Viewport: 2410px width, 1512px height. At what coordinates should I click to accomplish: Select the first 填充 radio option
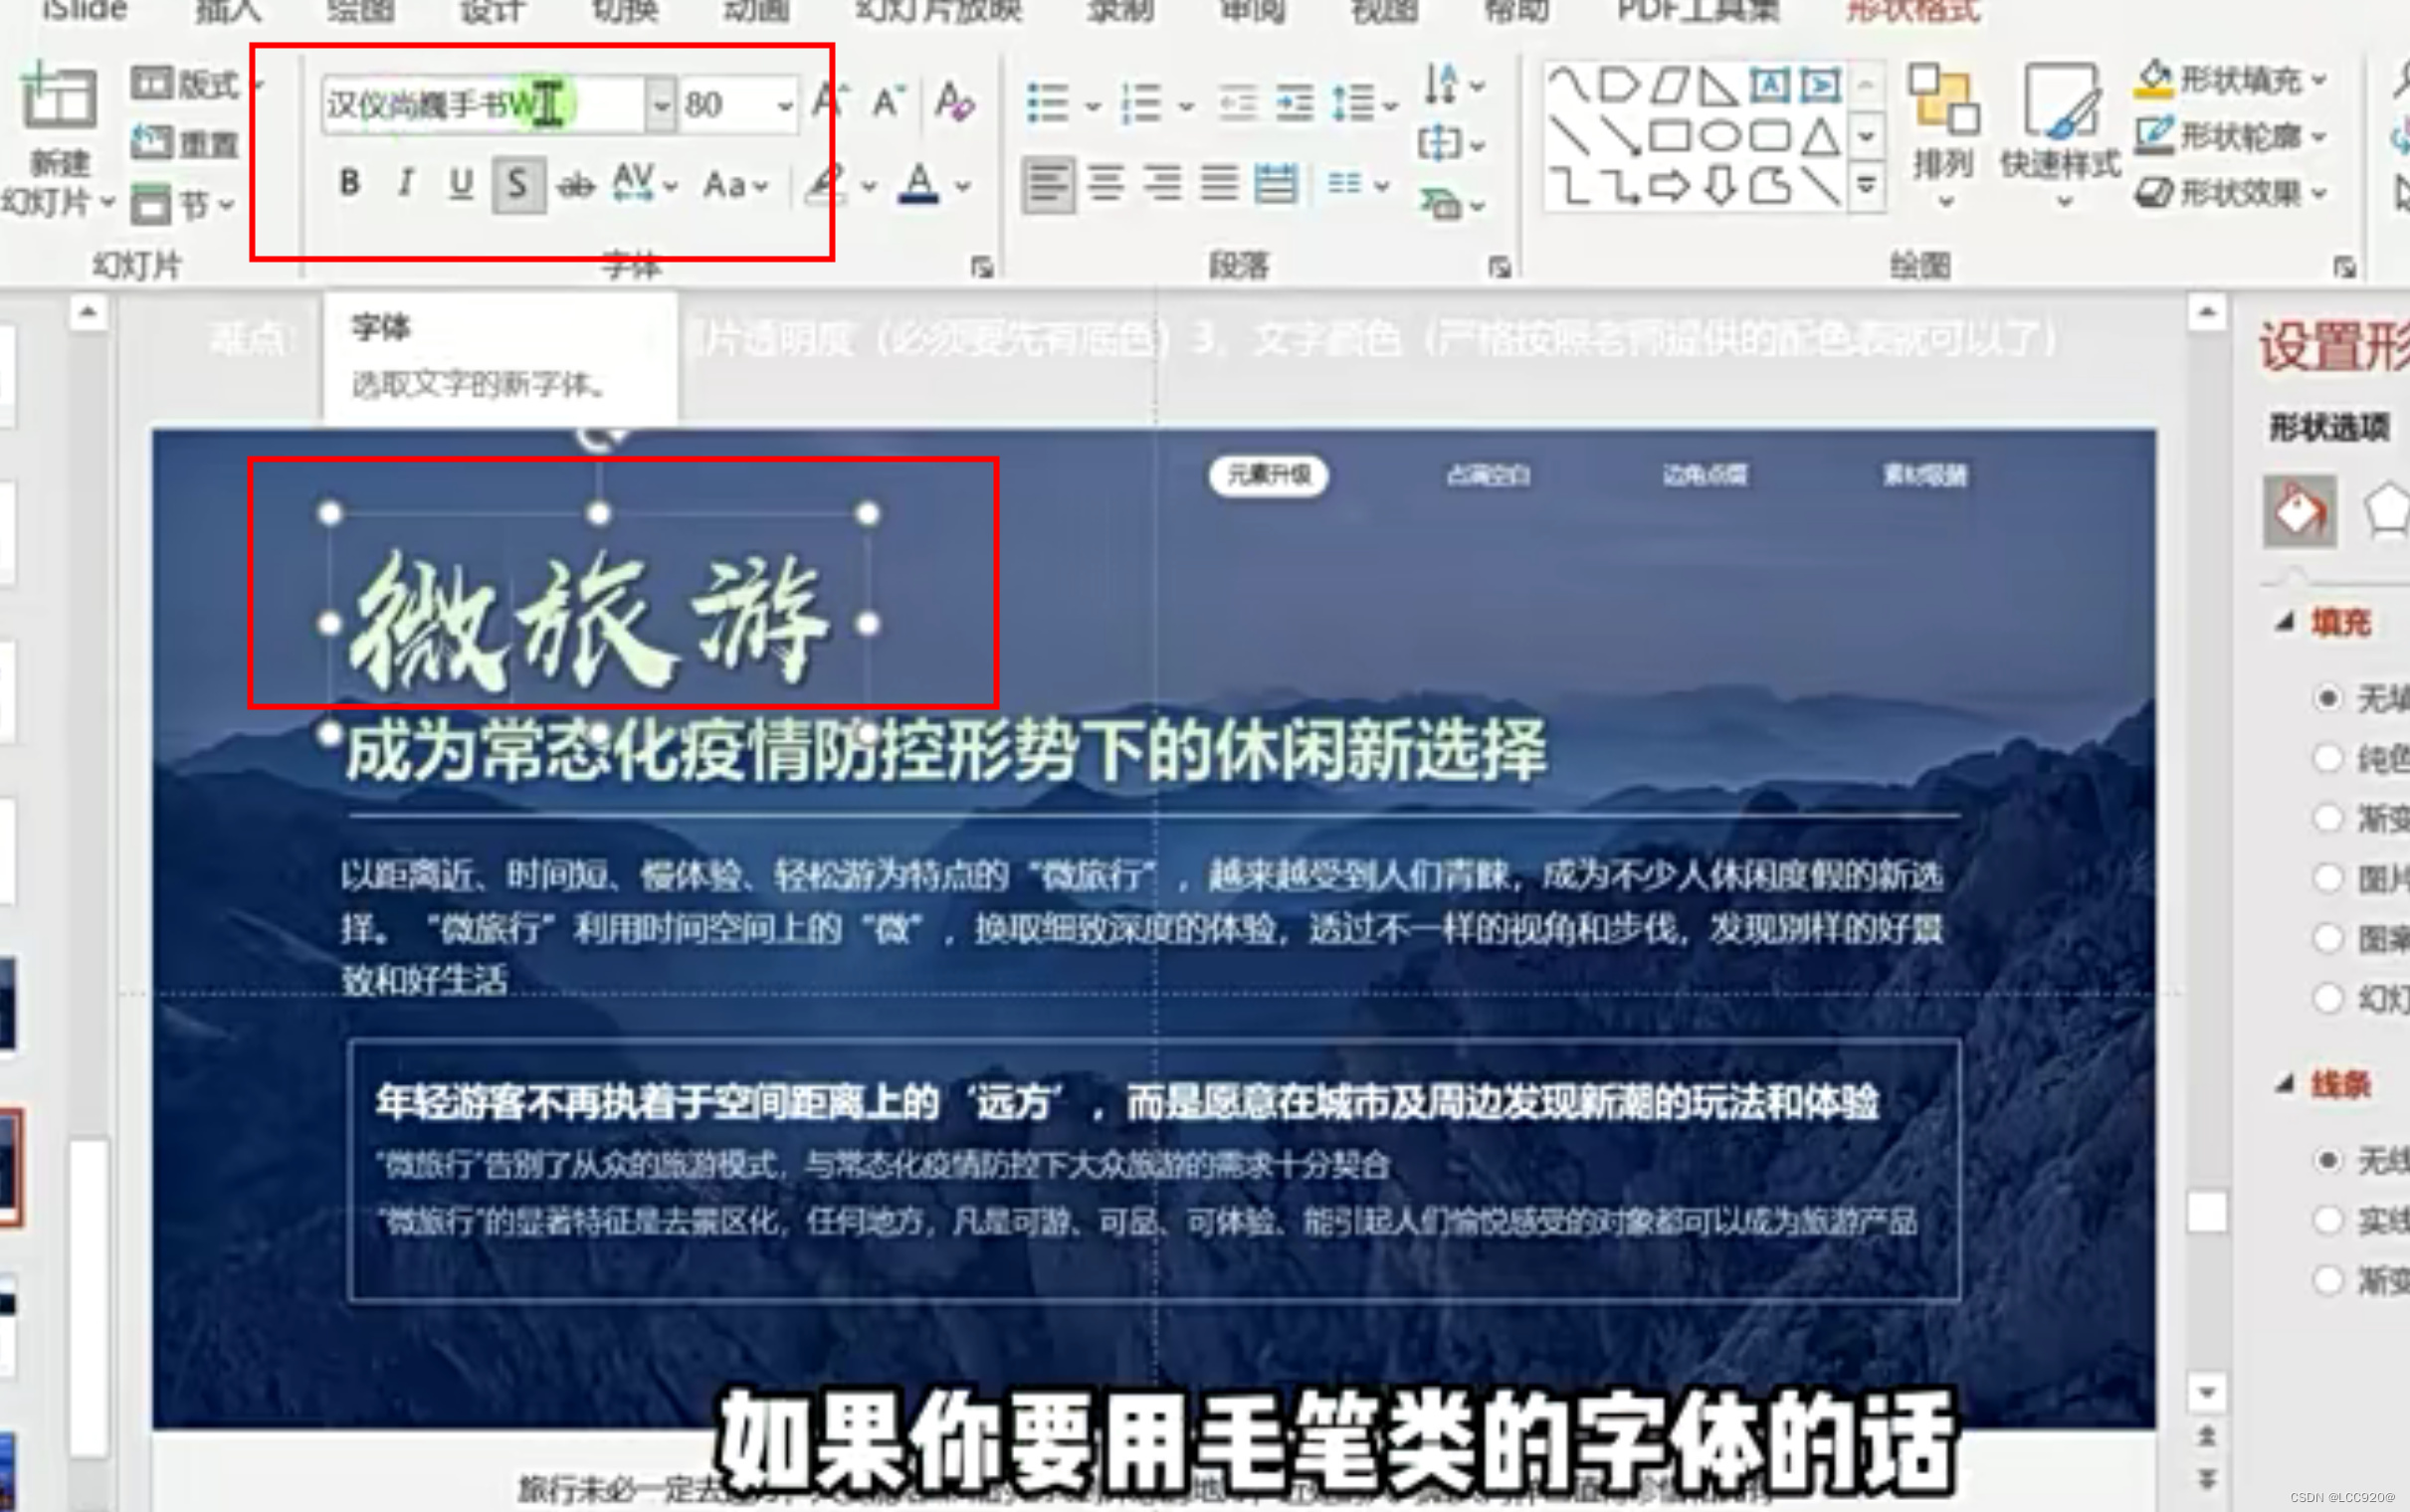click(x=2327, y=697)
